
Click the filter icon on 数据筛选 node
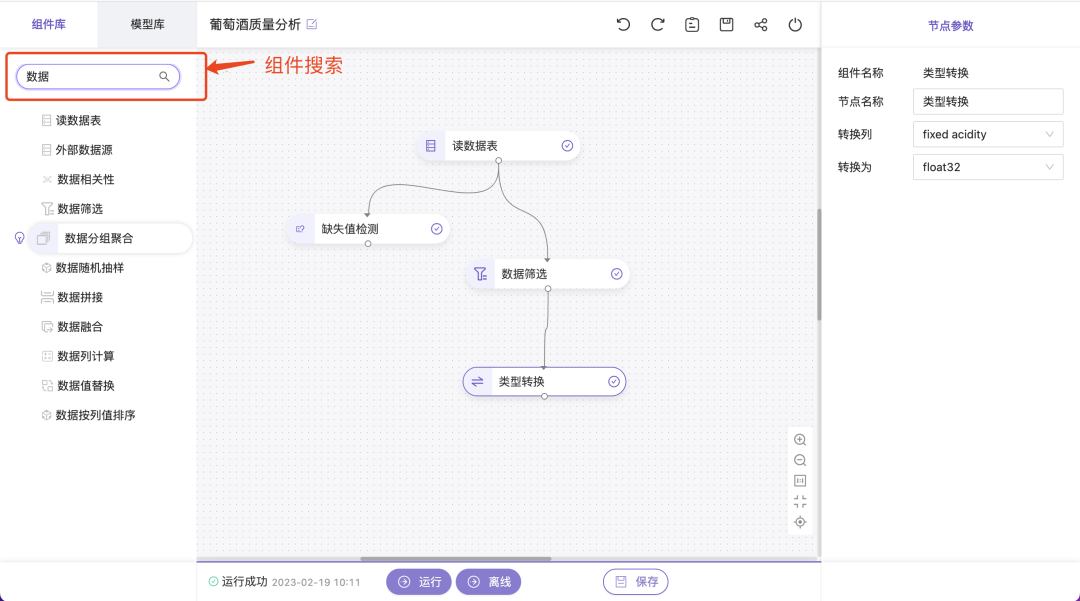pos(480,274)
